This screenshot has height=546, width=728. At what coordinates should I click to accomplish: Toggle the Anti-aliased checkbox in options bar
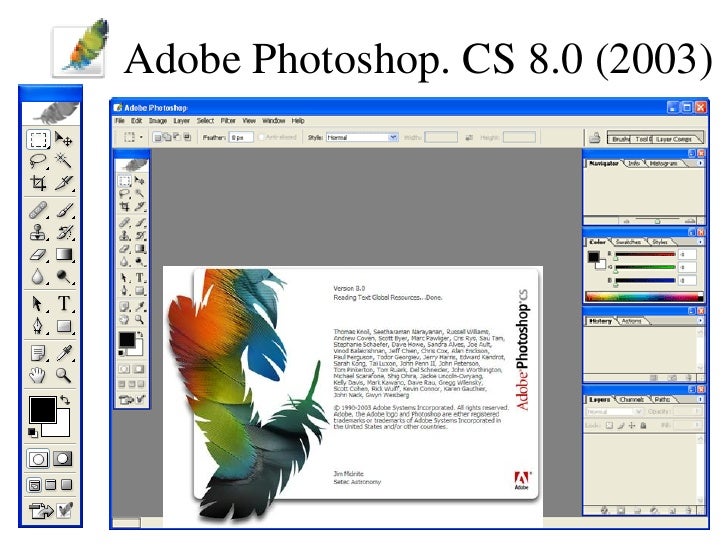261,137
